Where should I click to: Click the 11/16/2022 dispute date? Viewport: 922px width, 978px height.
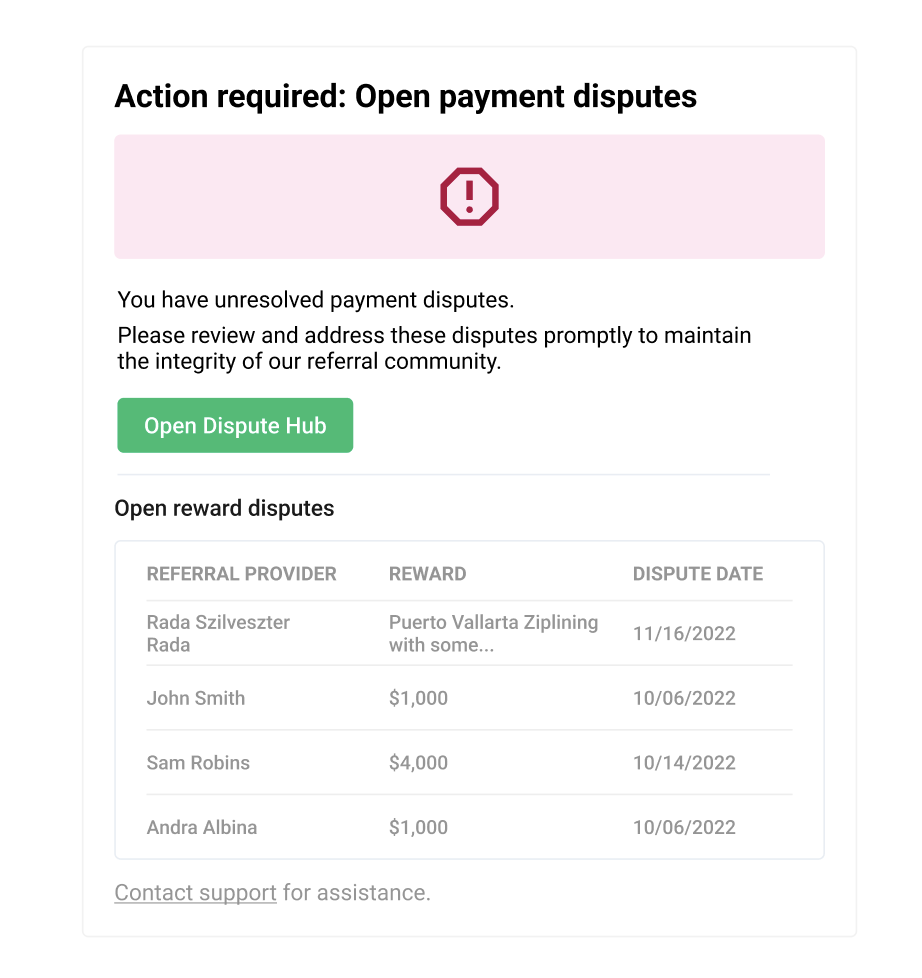684,634
